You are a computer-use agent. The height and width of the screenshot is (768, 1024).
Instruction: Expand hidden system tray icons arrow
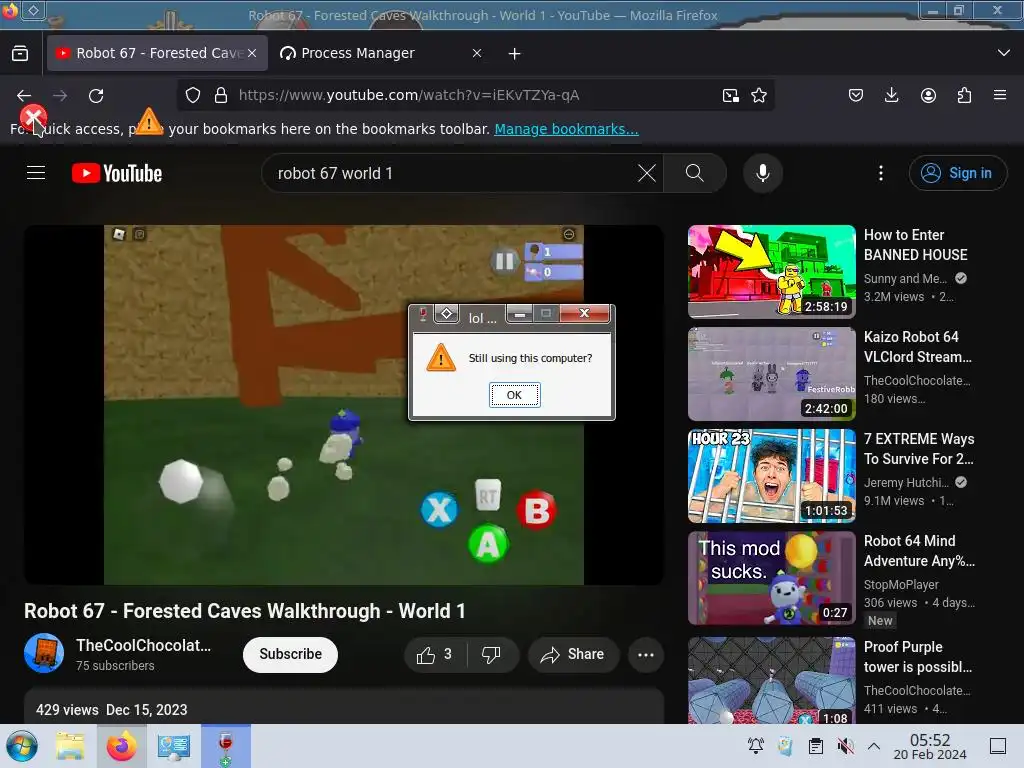pyautogui.click(x=874, y=746)
